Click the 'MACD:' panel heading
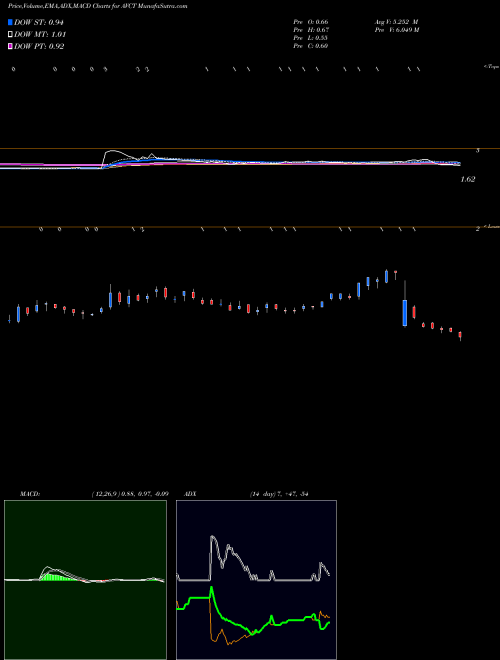 coord(30,494)
